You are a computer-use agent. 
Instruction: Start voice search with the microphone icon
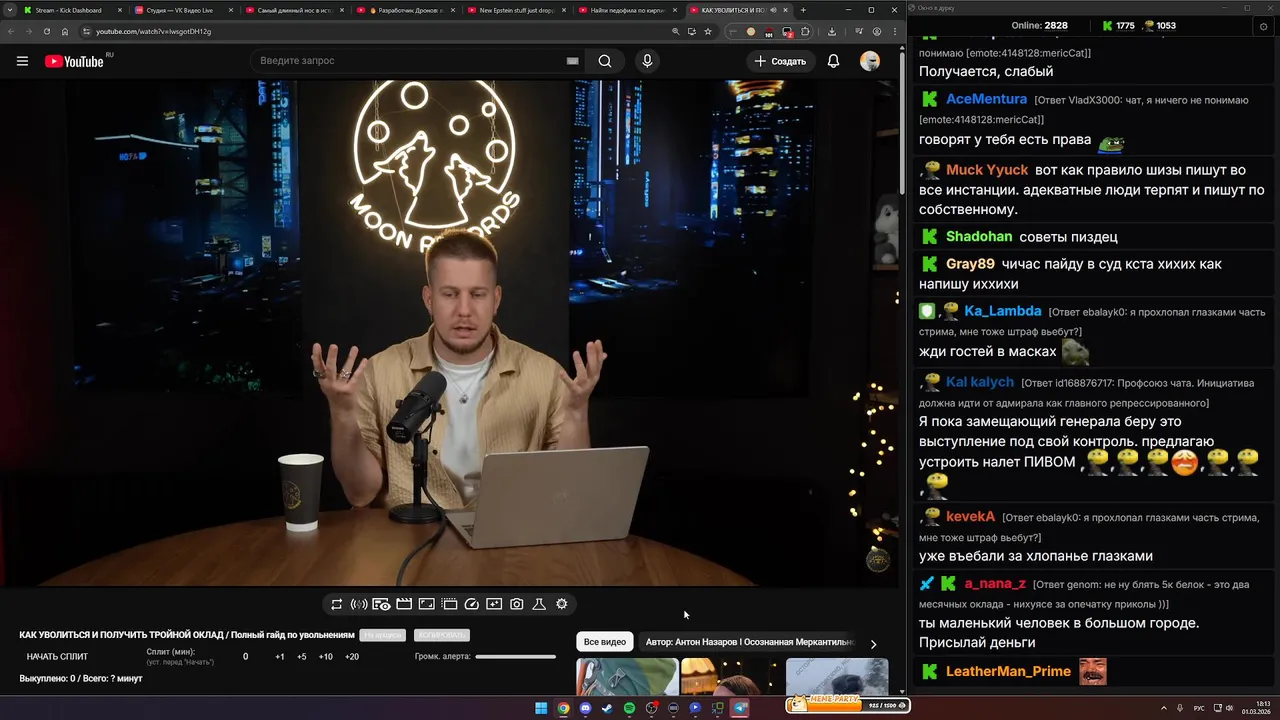647,61
